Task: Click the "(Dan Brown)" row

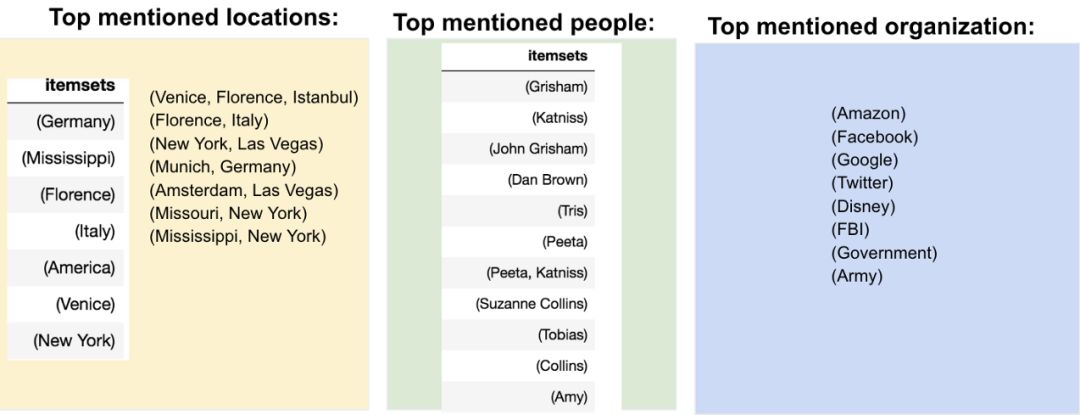Action: (x=547, y=180)
